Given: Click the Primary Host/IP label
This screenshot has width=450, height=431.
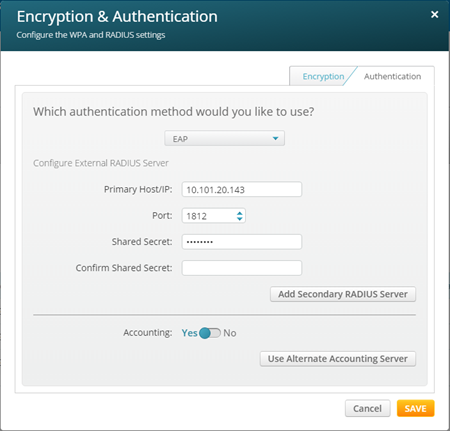Looking at the screenshot, I should [x=138, y=189].
